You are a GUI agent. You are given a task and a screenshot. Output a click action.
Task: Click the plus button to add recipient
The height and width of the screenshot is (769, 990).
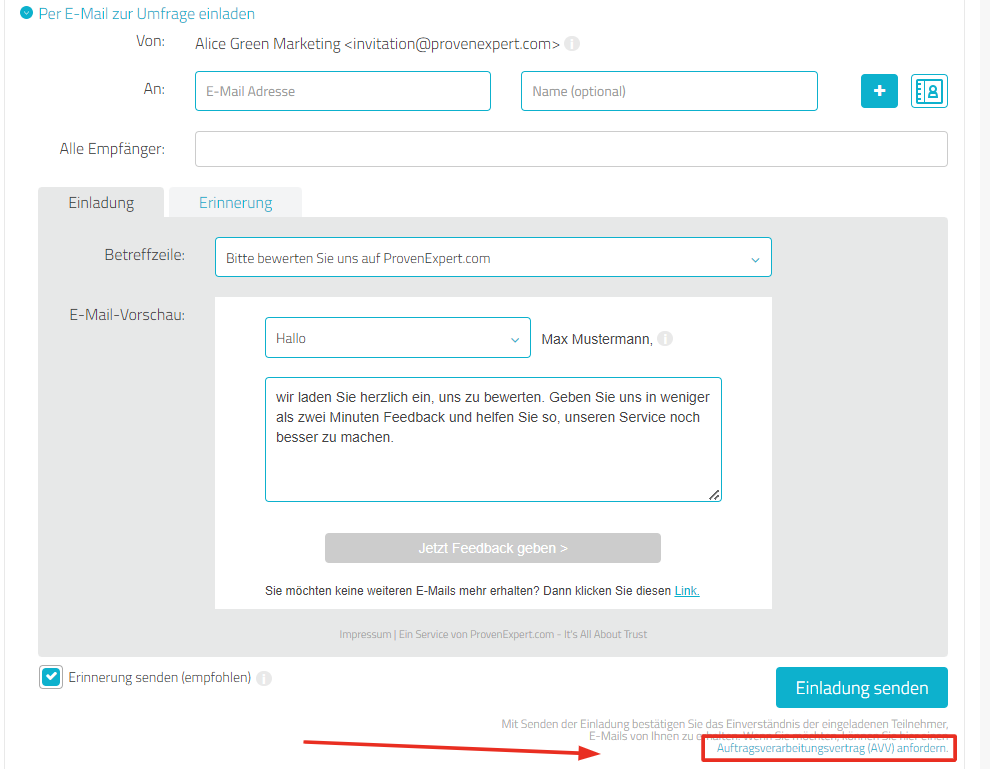[x=879, y=91]
